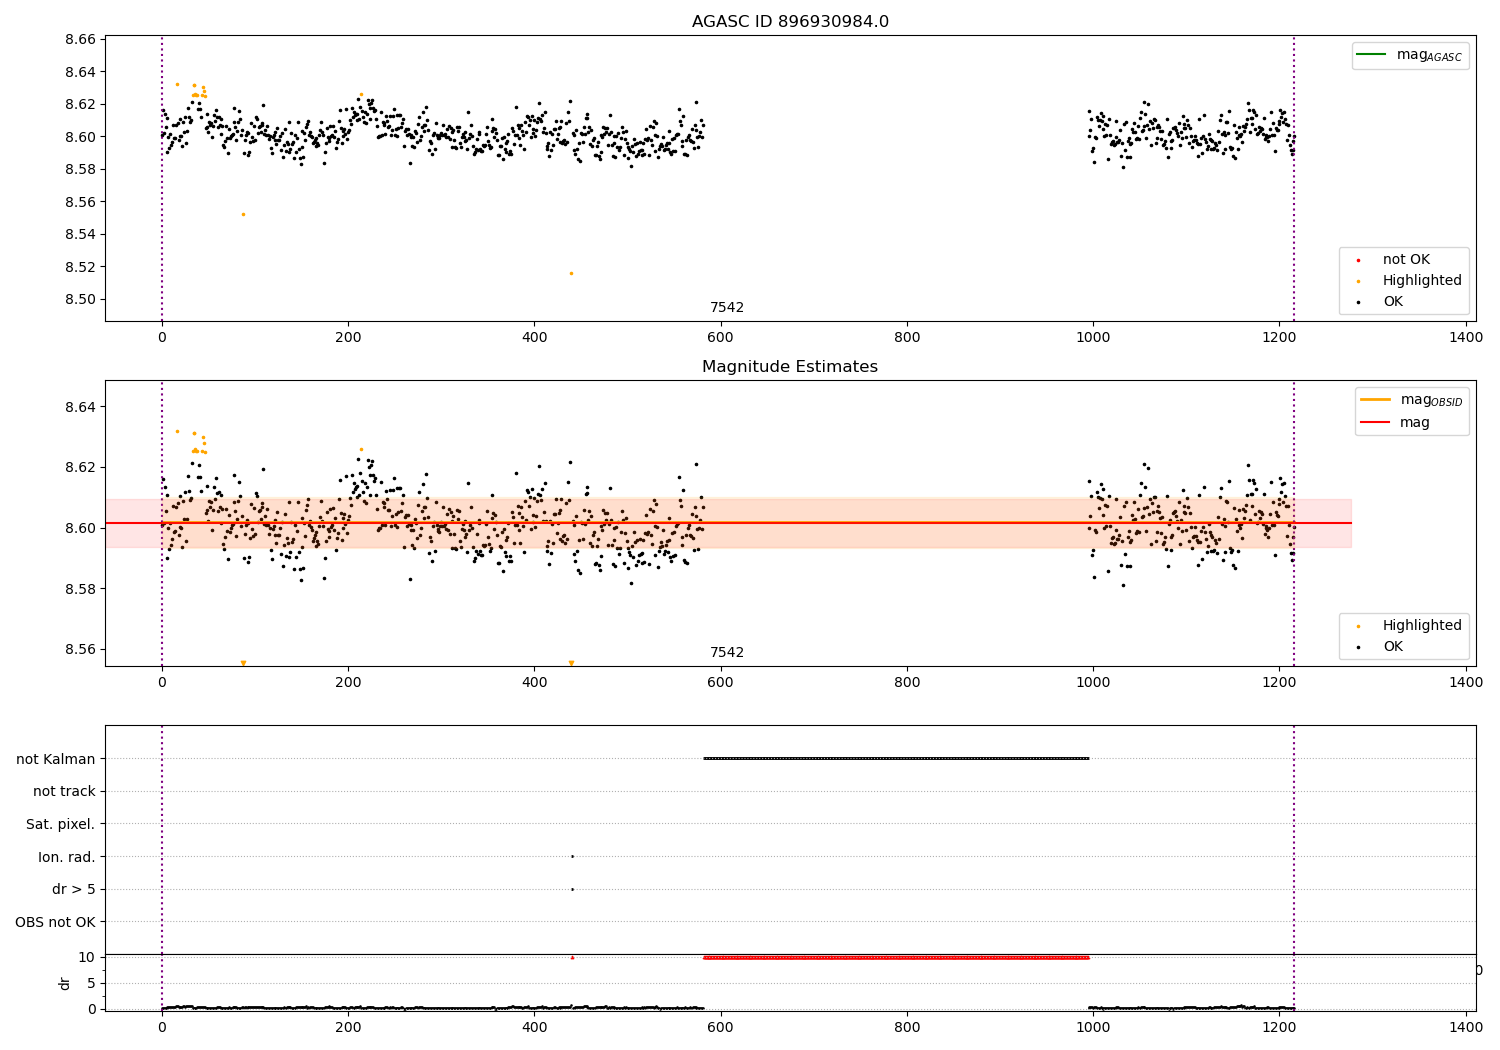Click the "not track" axis label
The image size is (1500, 1050).
pos(64,792)
